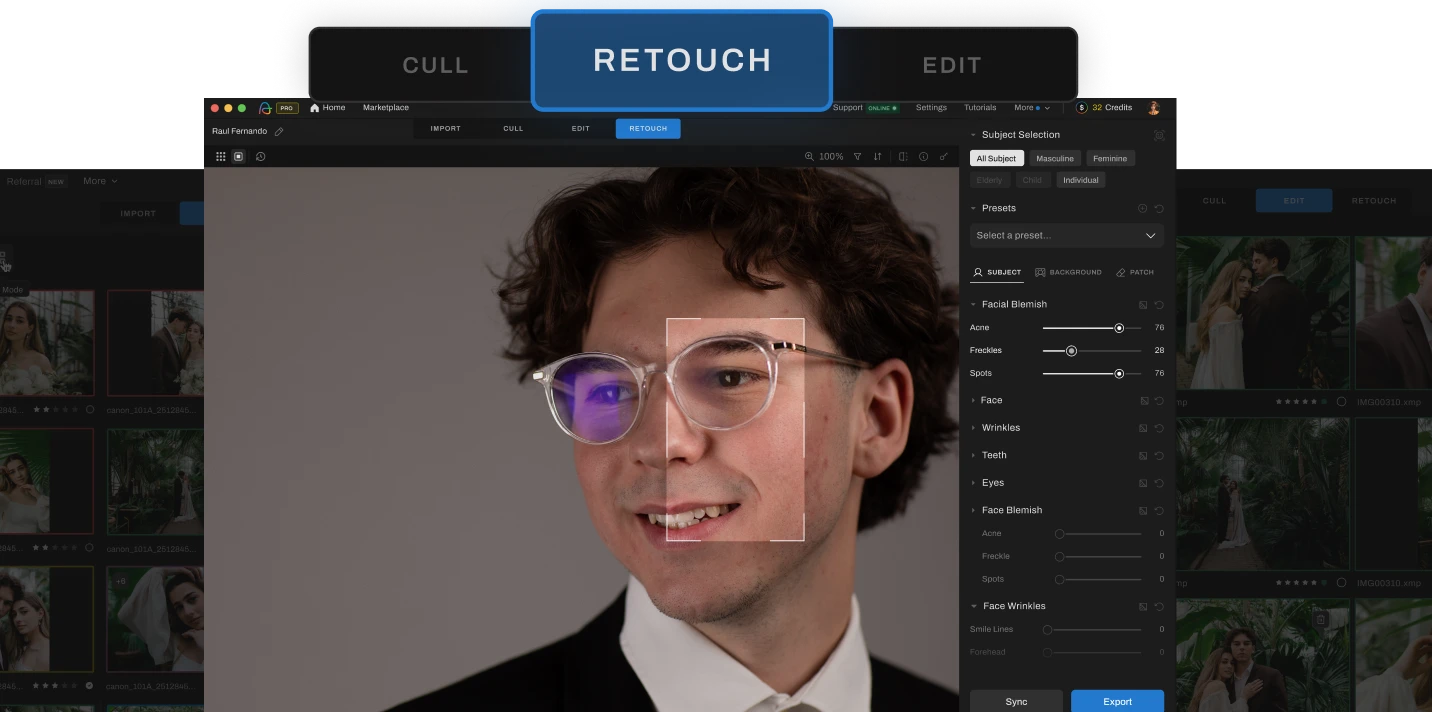The image size is (1432, 712).
Task: Open the user profile avatar
Action: (1154, 108)
